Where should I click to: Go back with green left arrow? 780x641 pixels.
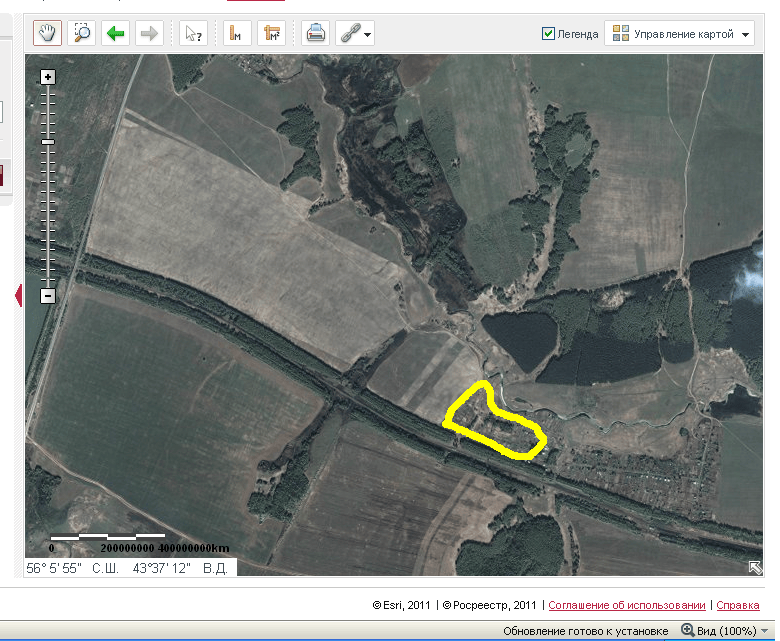[115, 33]
